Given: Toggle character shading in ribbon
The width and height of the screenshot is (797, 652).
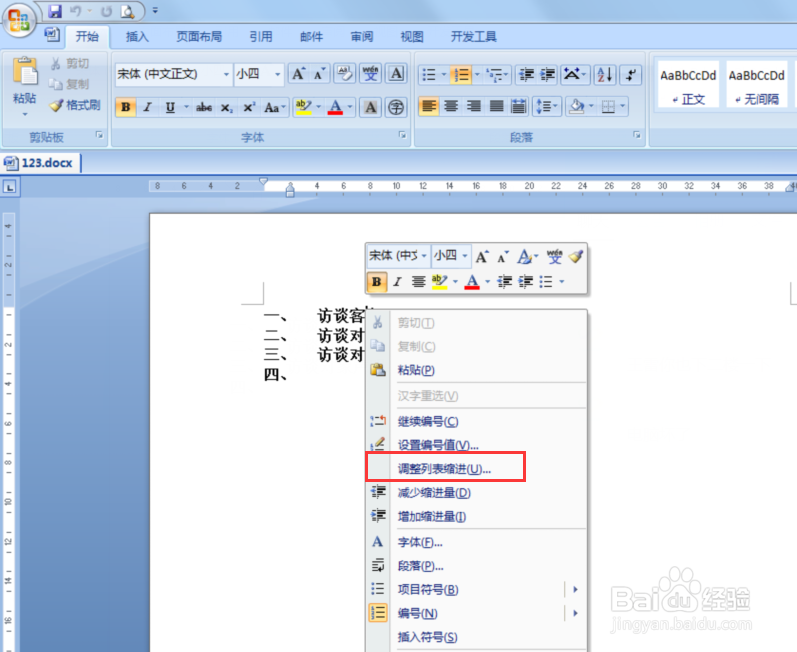Looking at the screenshot, I should pyautogui.click(x=371, y=107).
